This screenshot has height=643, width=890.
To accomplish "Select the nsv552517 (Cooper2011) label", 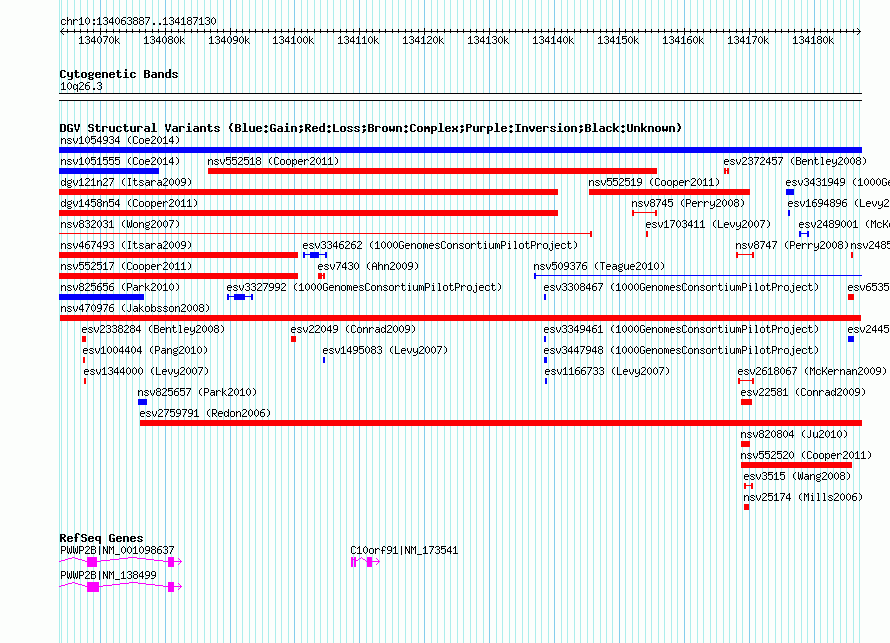I will tap(126, 266).
